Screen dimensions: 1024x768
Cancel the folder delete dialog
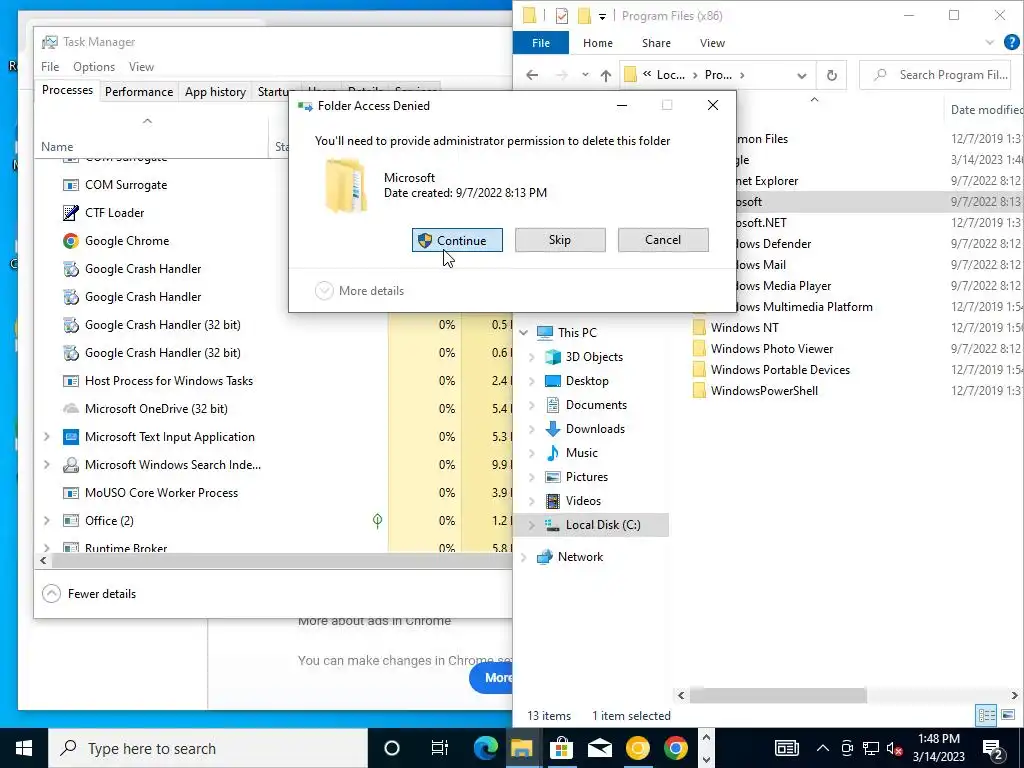663,240
